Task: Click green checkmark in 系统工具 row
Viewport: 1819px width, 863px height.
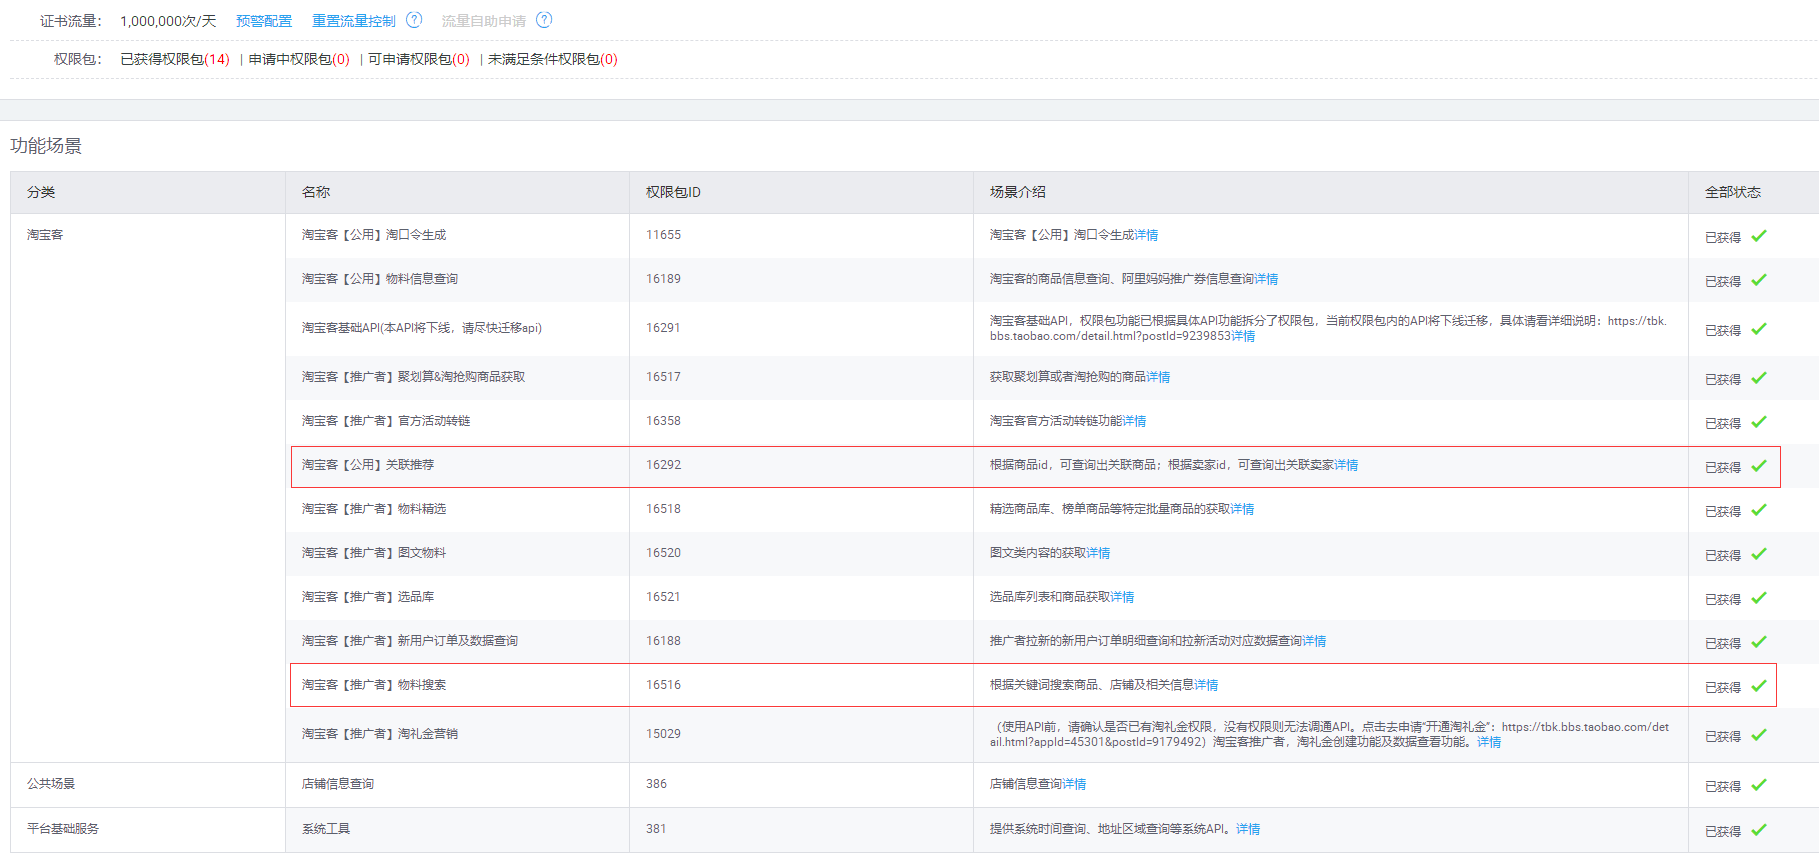Action: point(1759,830)
